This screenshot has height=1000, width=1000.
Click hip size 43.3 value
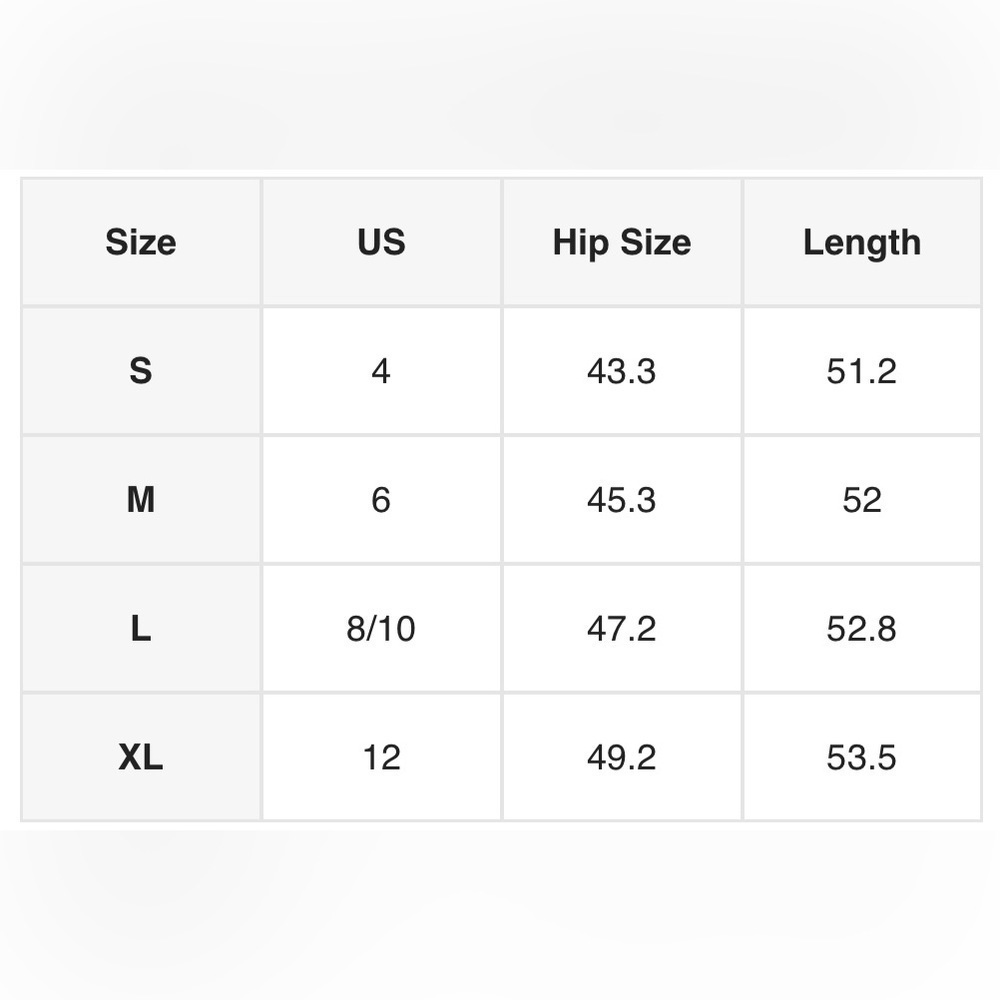pyautogui.click(x=622, y=371)
